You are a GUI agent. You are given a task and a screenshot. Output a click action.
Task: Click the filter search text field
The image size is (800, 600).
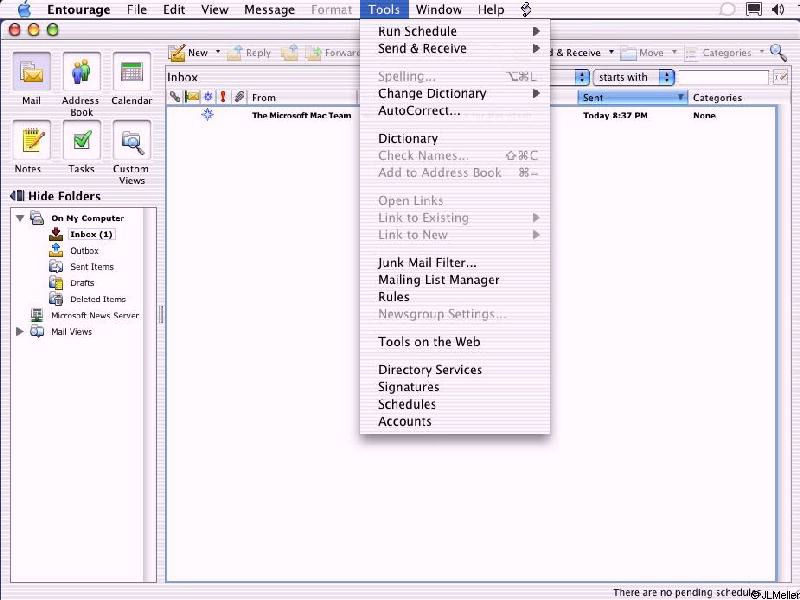(x=723, y=77)
